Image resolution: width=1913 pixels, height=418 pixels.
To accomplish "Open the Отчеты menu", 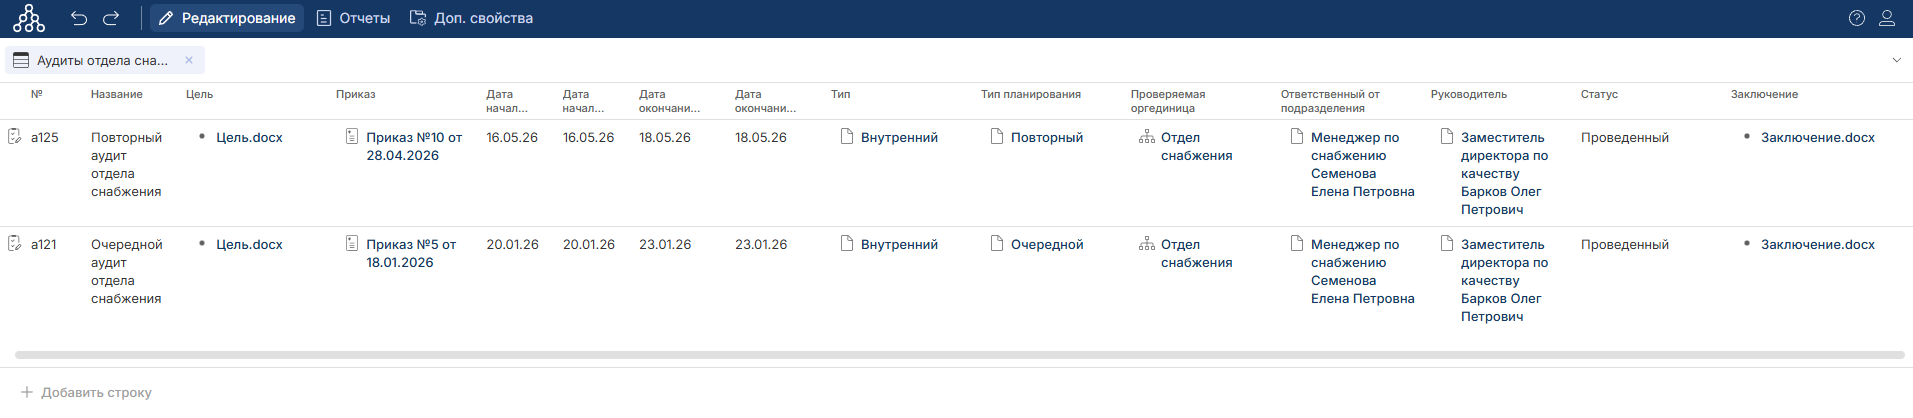I will pos(353,18).
